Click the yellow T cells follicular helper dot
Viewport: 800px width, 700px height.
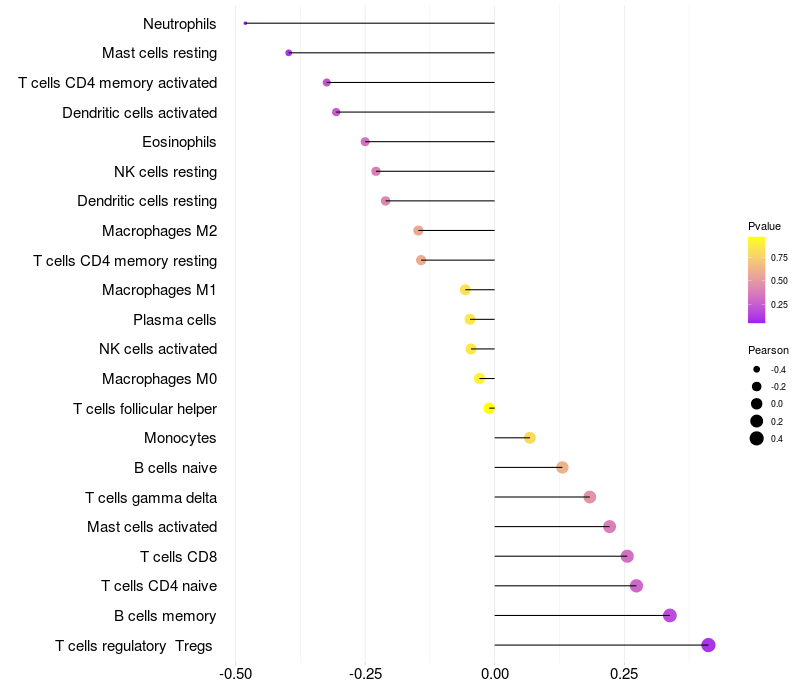point(489,408)
